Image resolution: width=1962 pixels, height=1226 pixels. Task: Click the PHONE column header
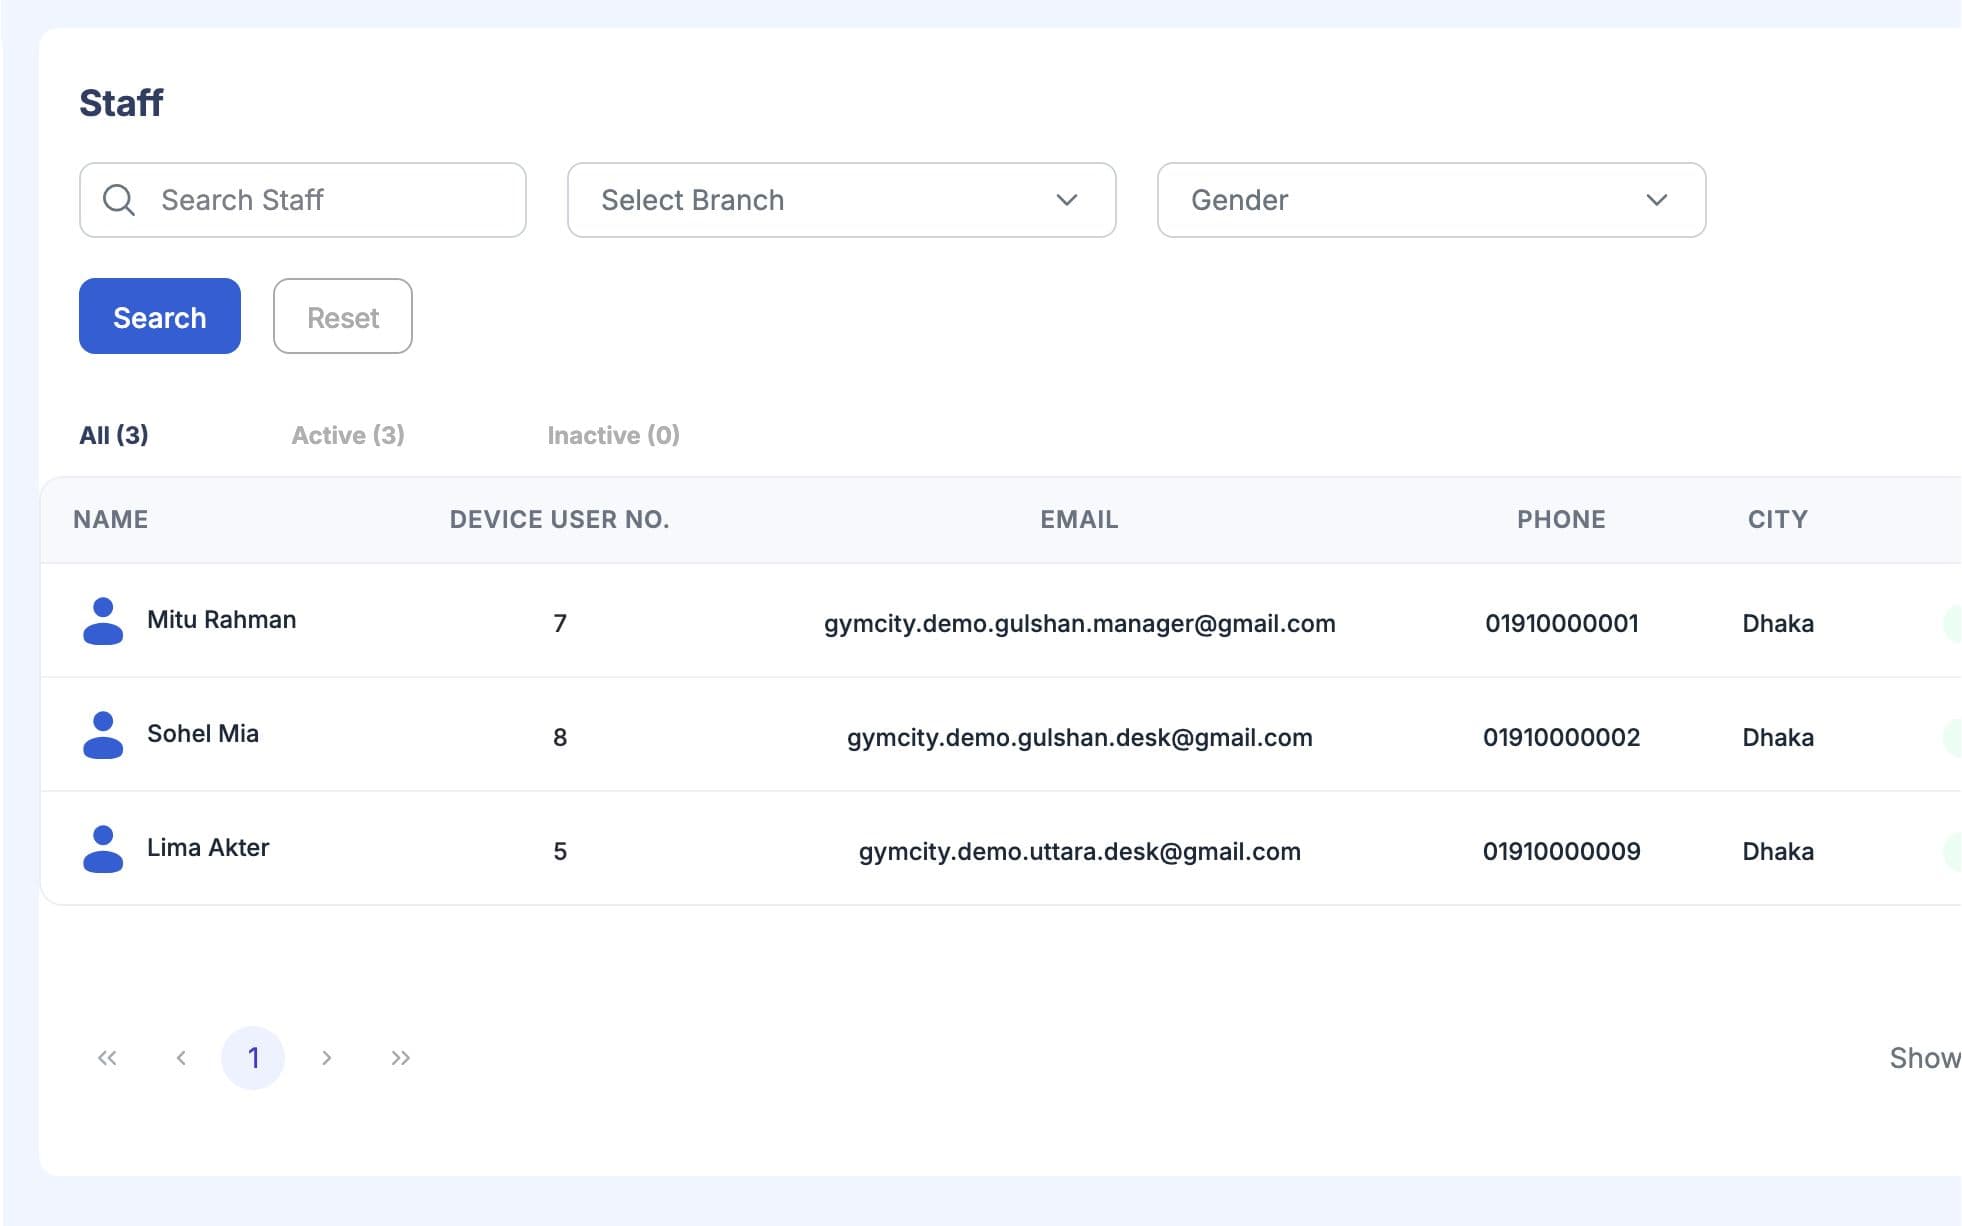click(1561, 519)
